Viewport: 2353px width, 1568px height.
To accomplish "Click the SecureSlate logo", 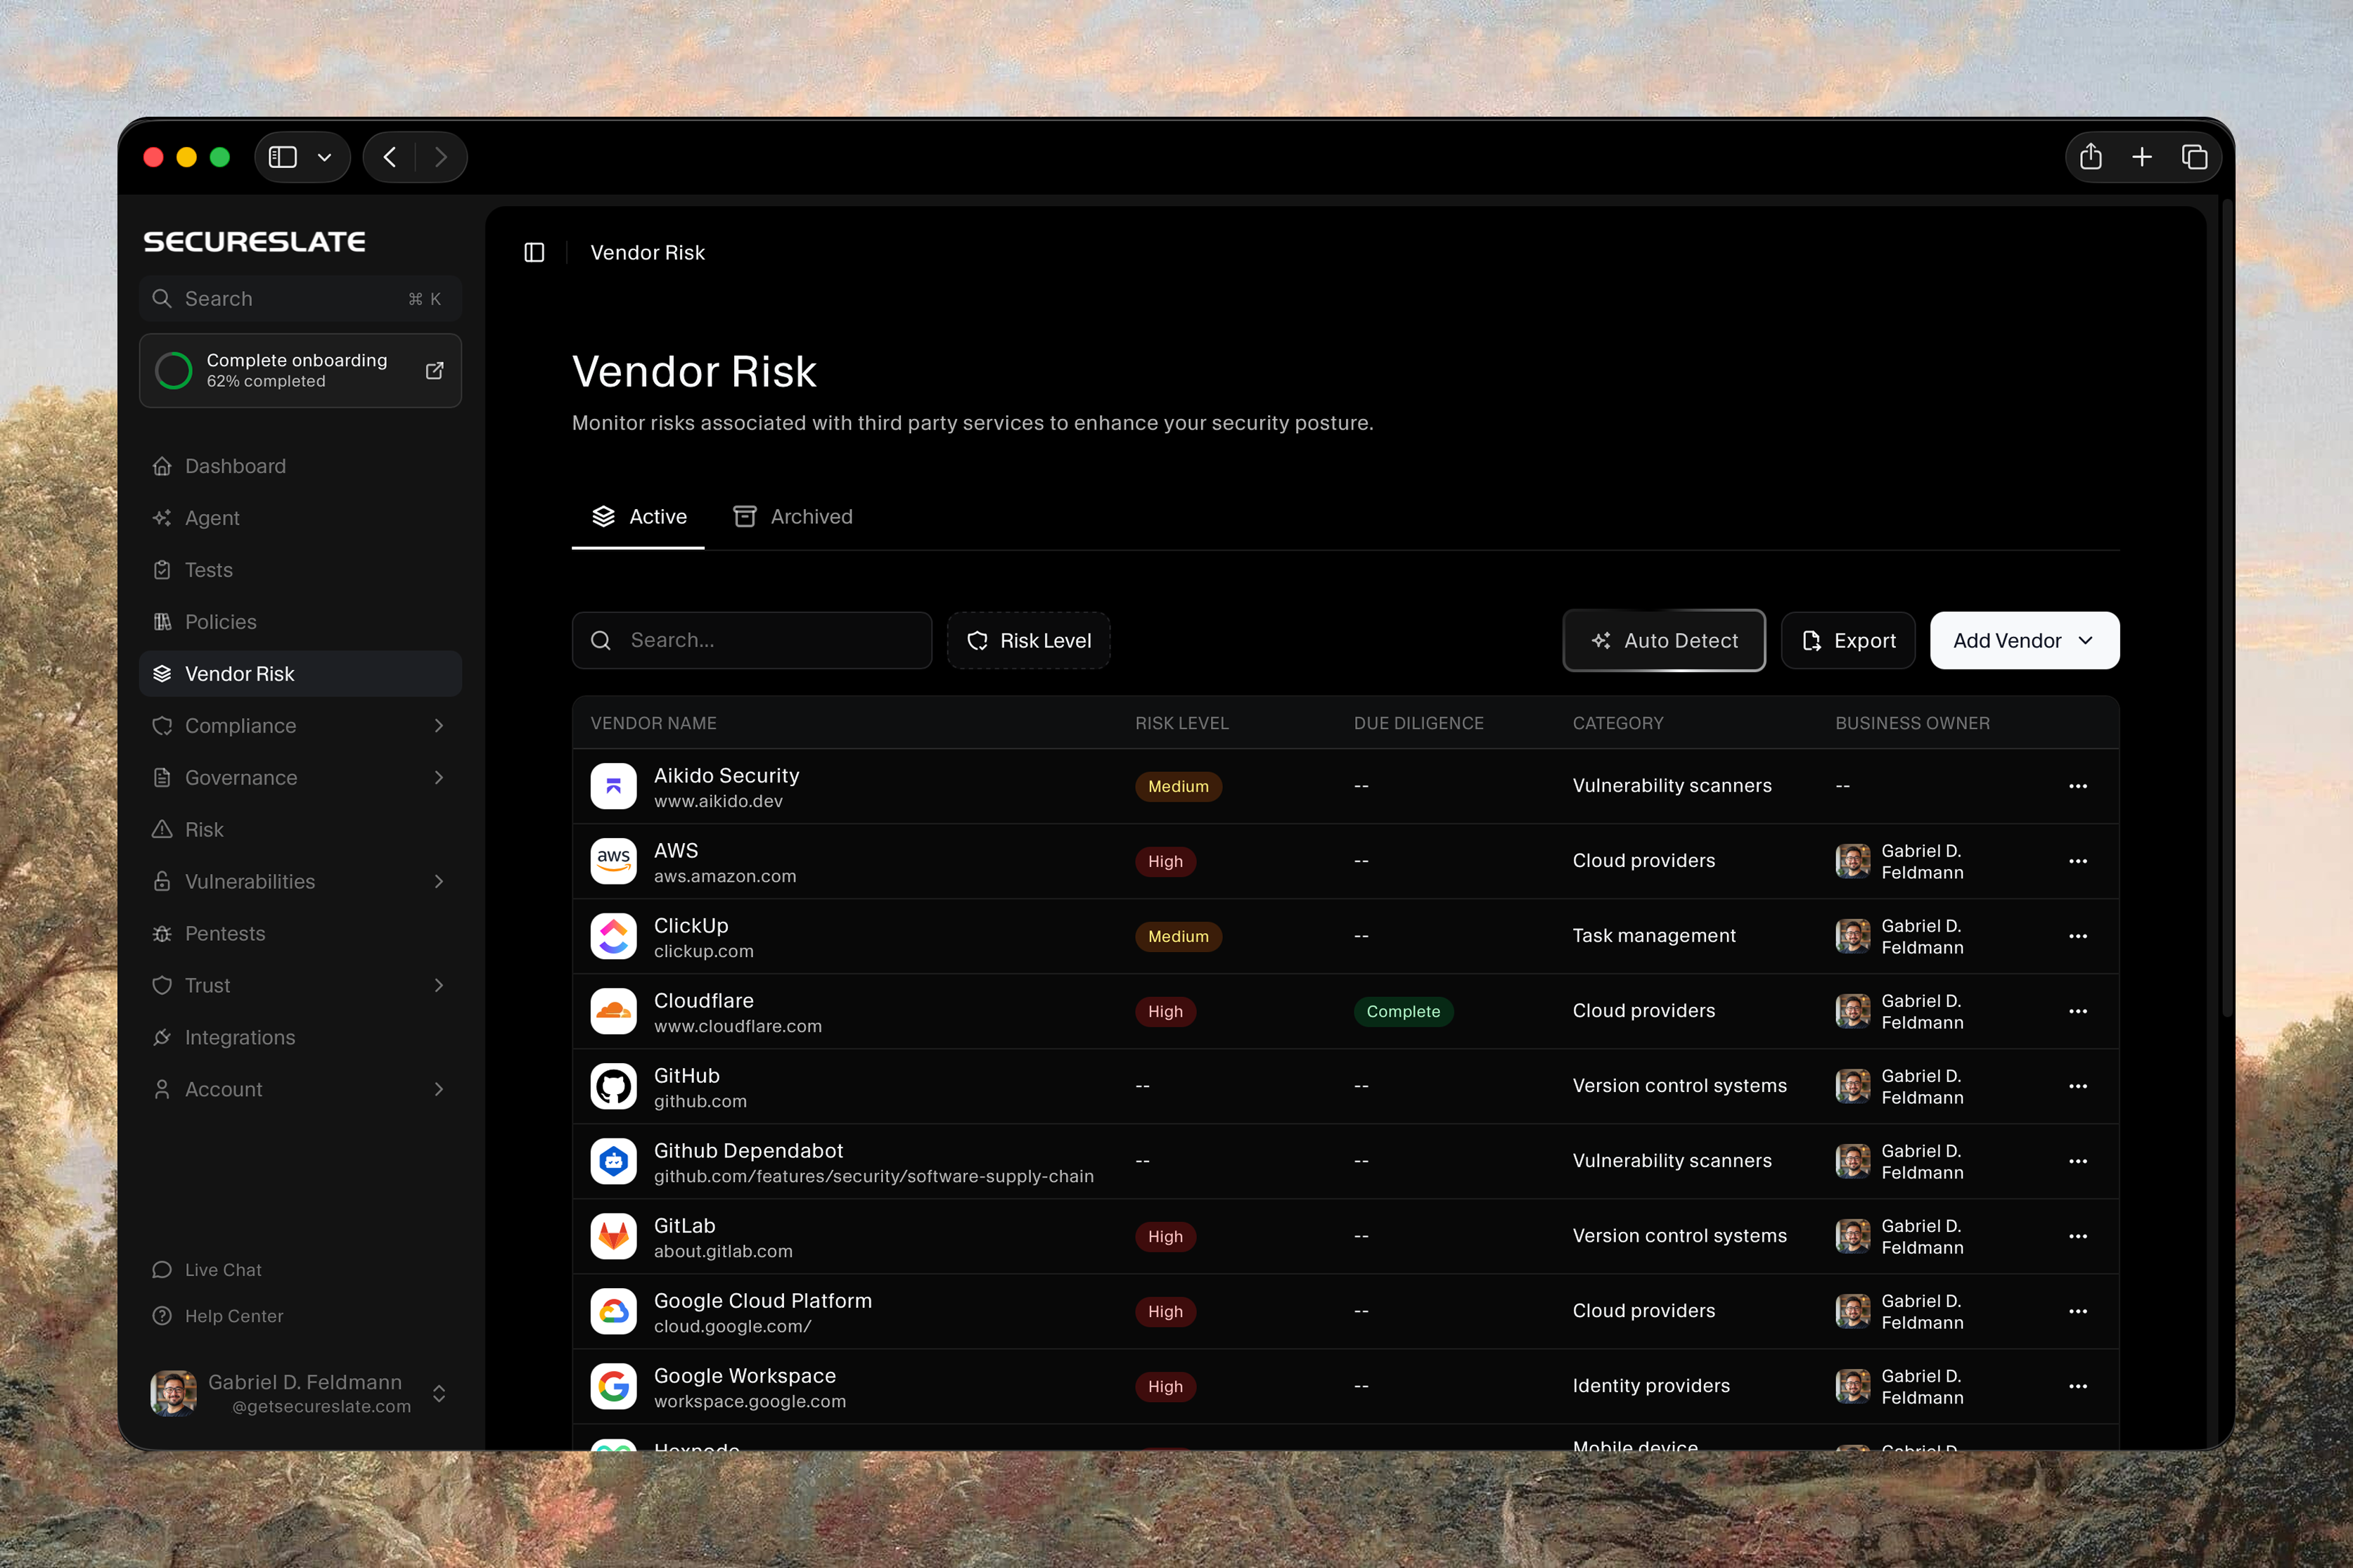I will (255, 241).
